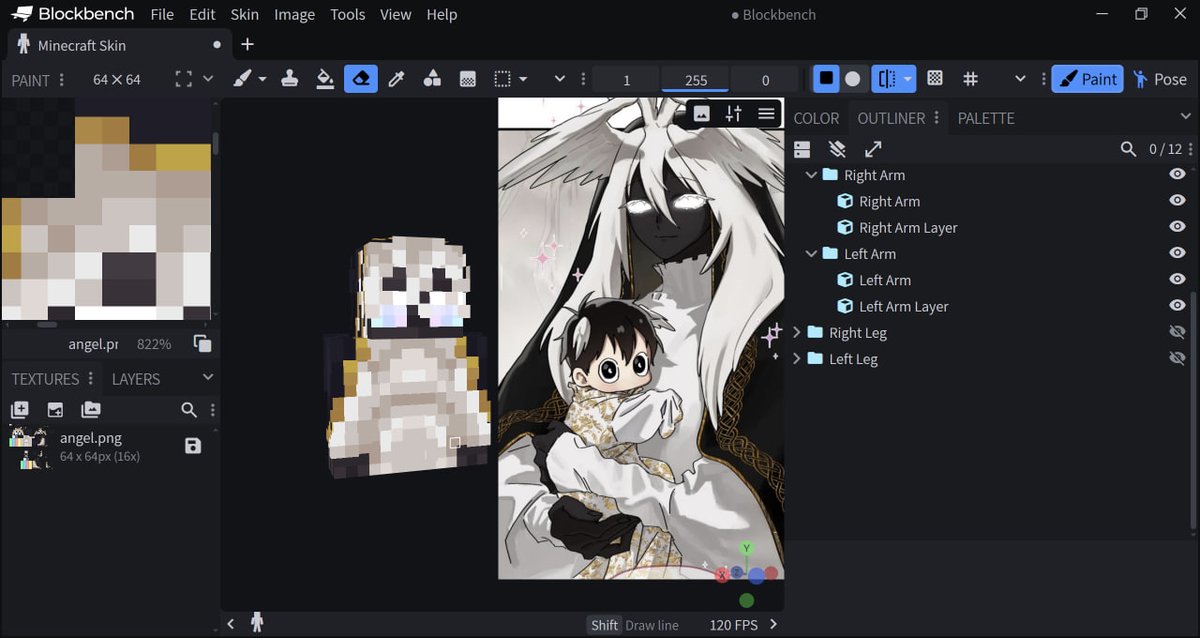Screen dimensions: 1200x638
Task: Select the Left Arm cube in outliner
Action: tap(885, 280)
